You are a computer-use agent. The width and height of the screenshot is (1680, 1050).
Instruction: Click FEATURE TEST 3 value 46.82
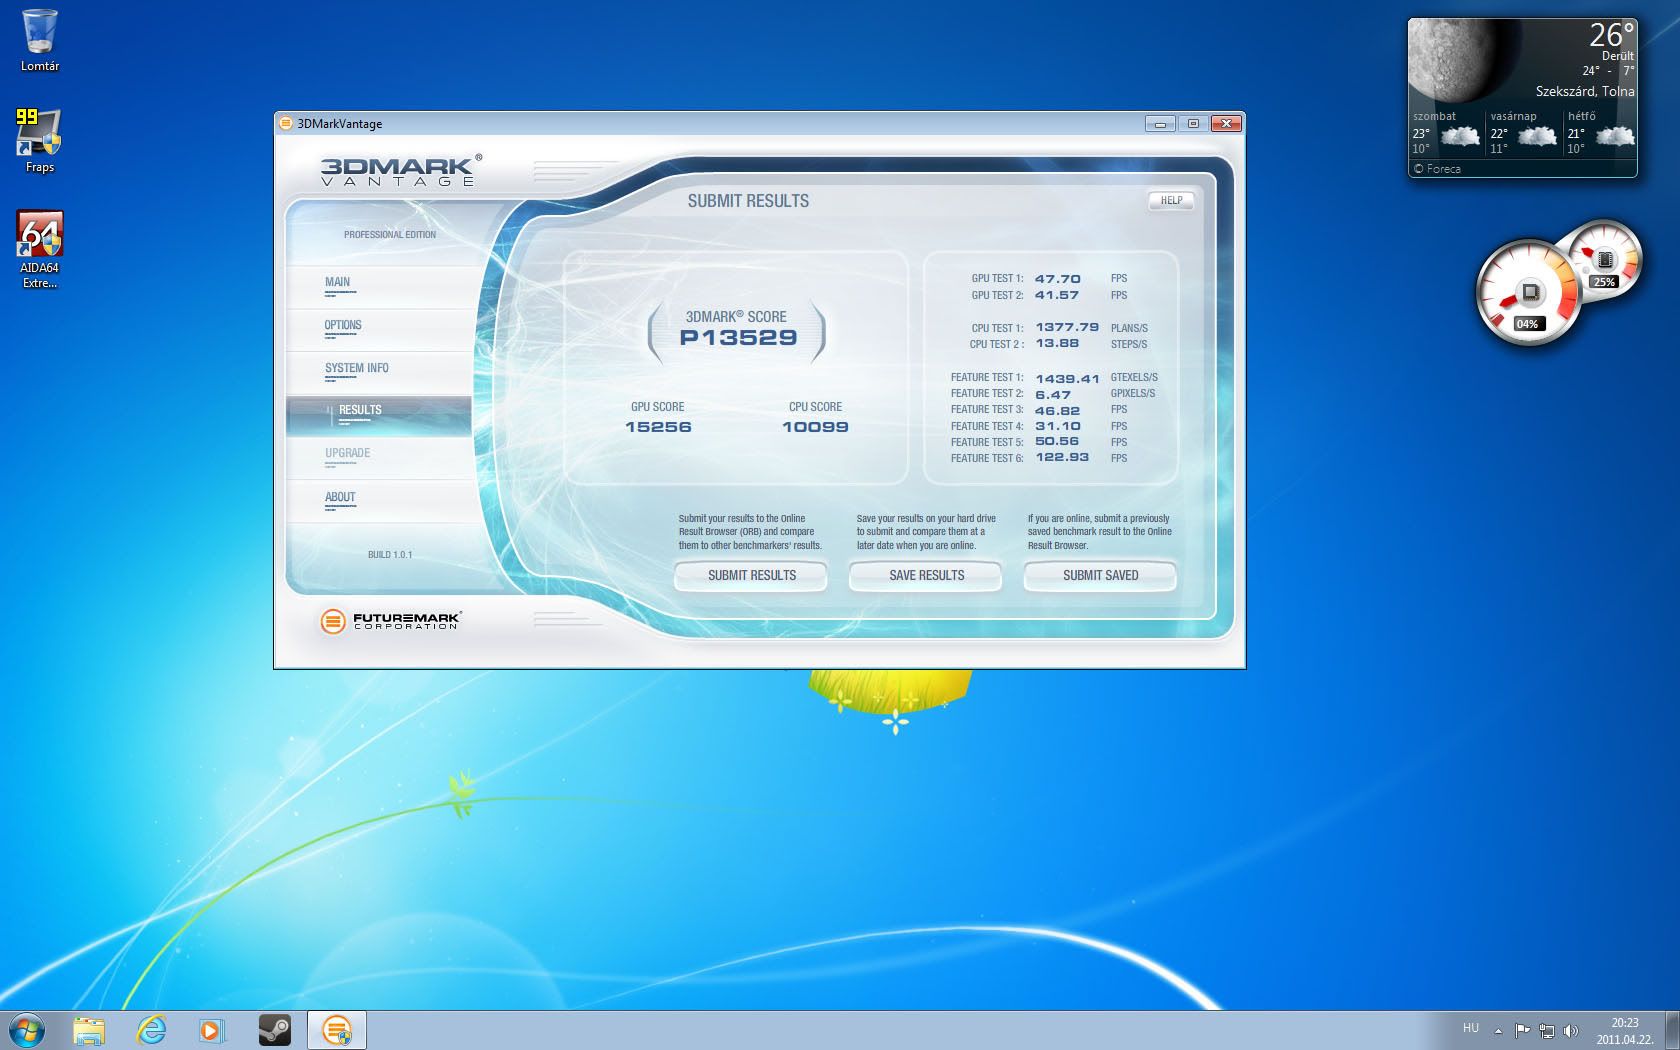click(x=1057, y=410)
